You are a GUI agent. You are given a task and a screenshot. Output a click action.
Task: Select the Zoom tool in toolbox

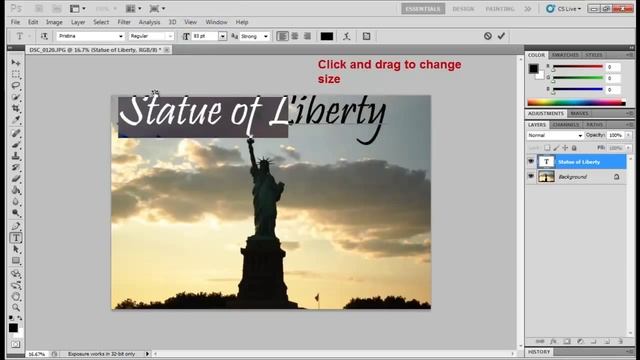coord(16,307)
